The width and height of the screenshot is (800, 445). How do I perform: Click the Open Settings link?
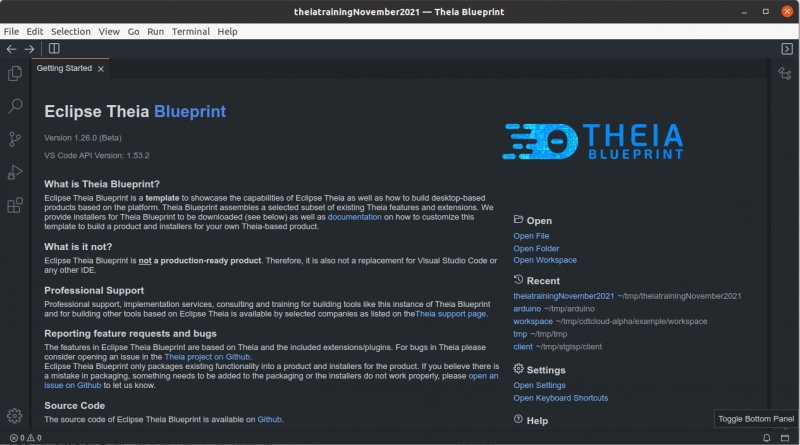[x=539, y=385]
